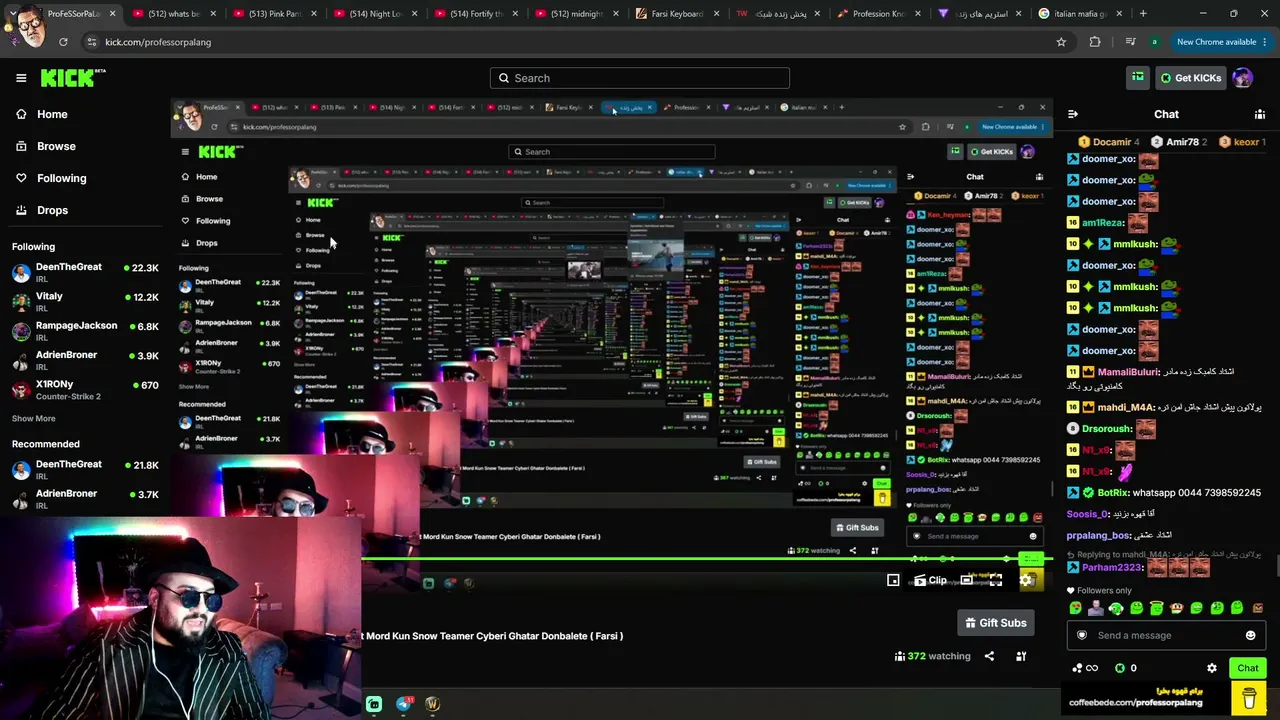
Task: Click the Get KICKs button
Action: pyautogui.click(x=1189, y=78)
